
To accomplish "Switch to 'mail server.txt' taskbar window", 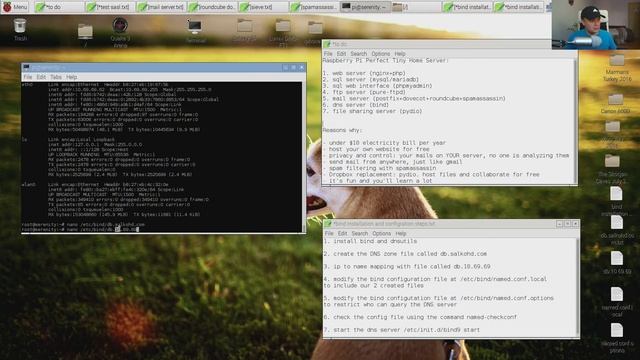I will point(161,7).
